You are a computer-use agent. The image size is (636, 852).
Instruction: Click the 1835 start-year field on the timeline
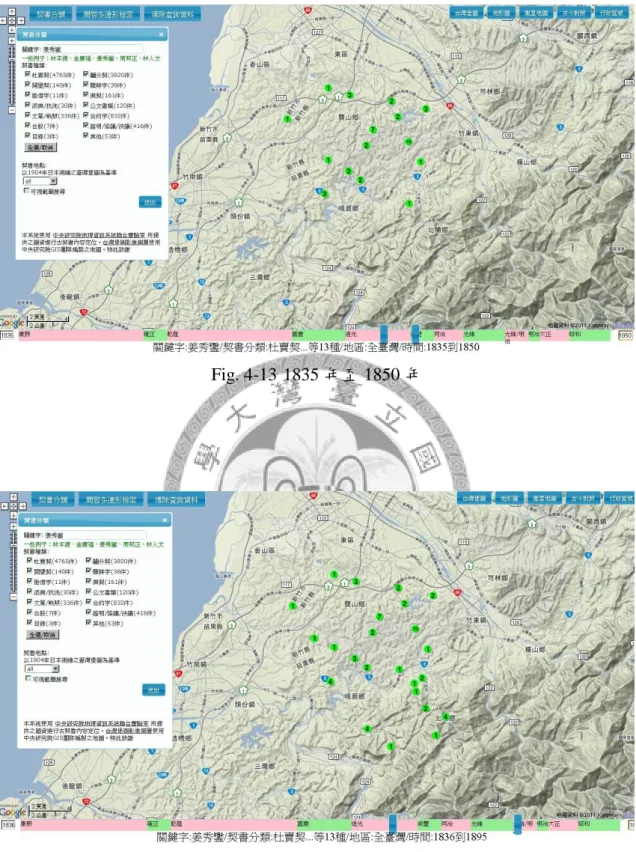point(8,335)
